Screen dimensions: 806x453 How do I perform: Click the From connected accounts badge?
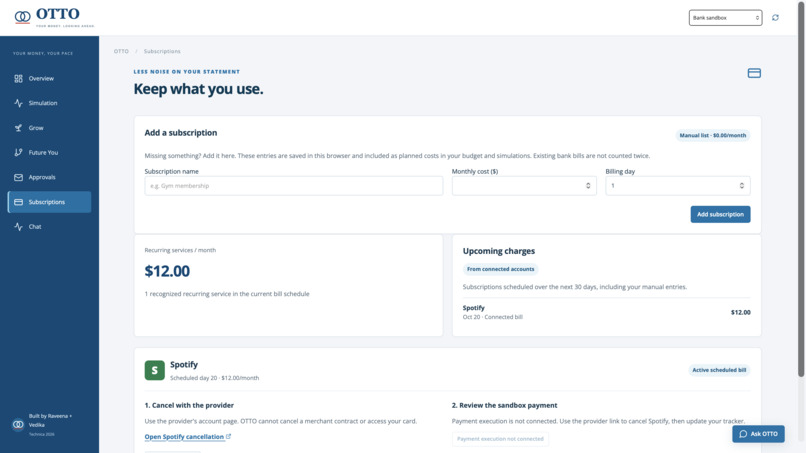pos(500,269)
